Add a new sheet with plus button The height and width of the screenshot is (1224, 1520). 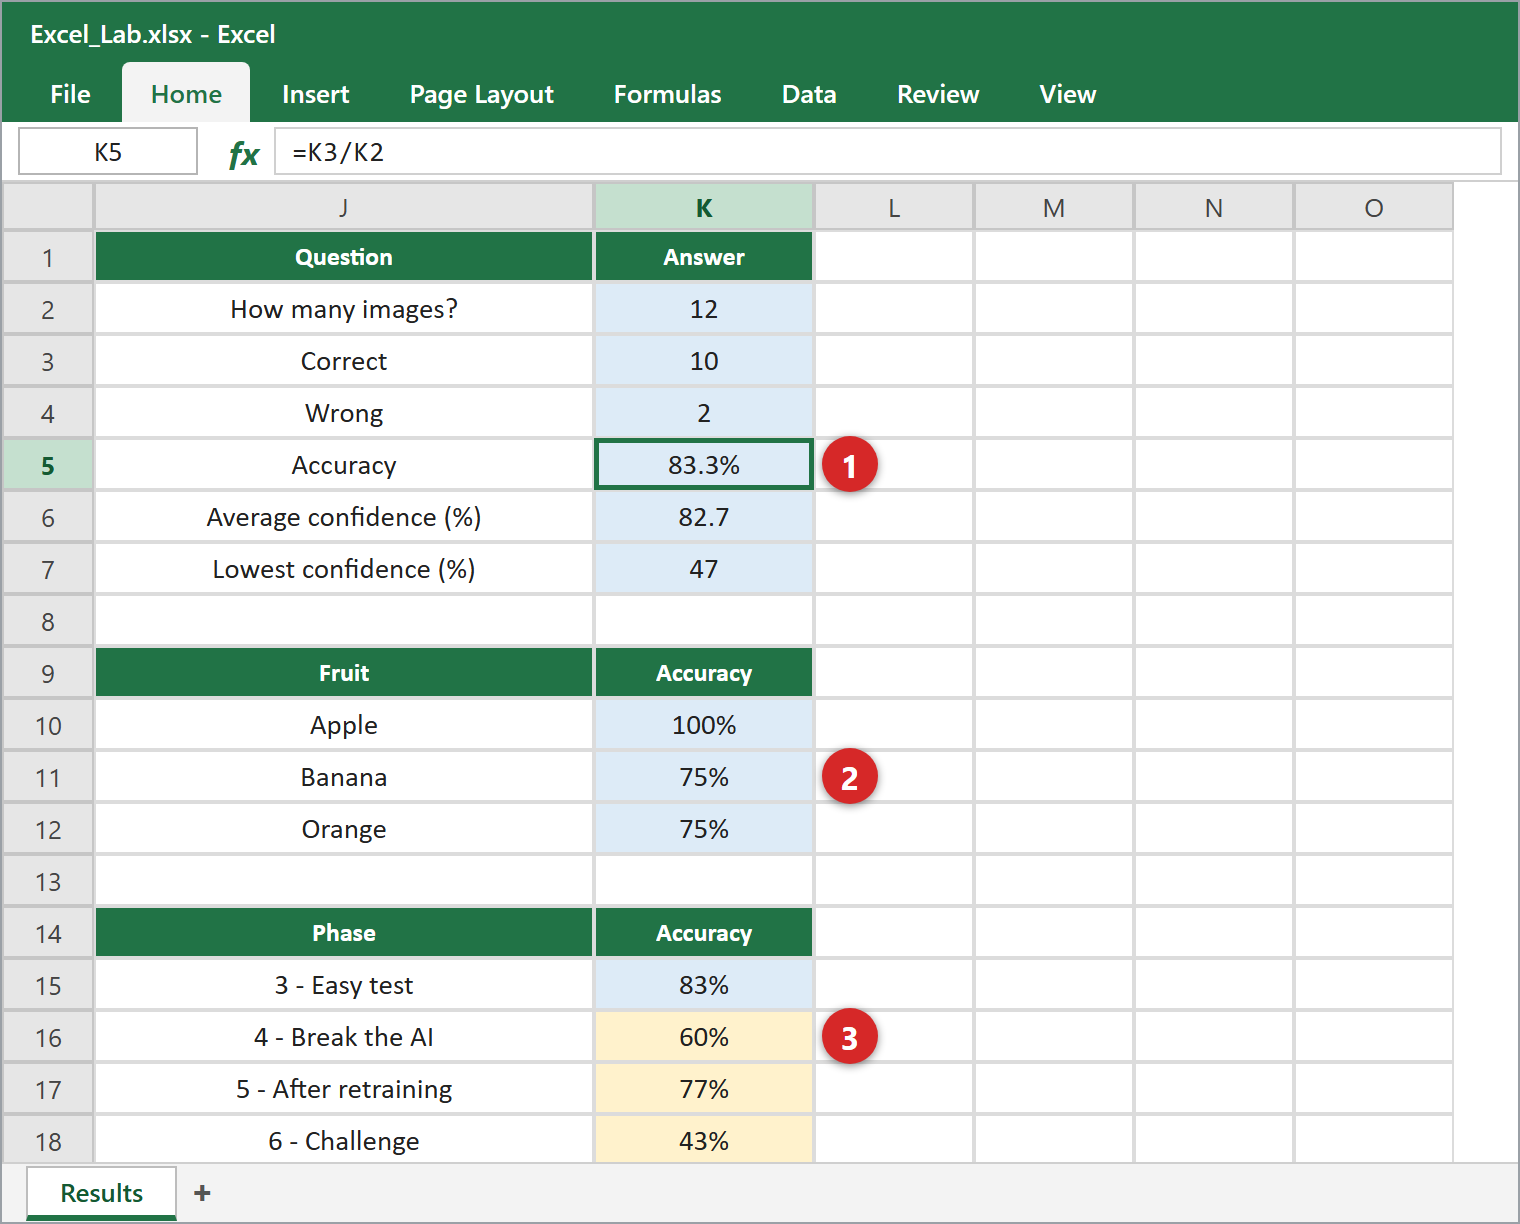pos(202,1193)
